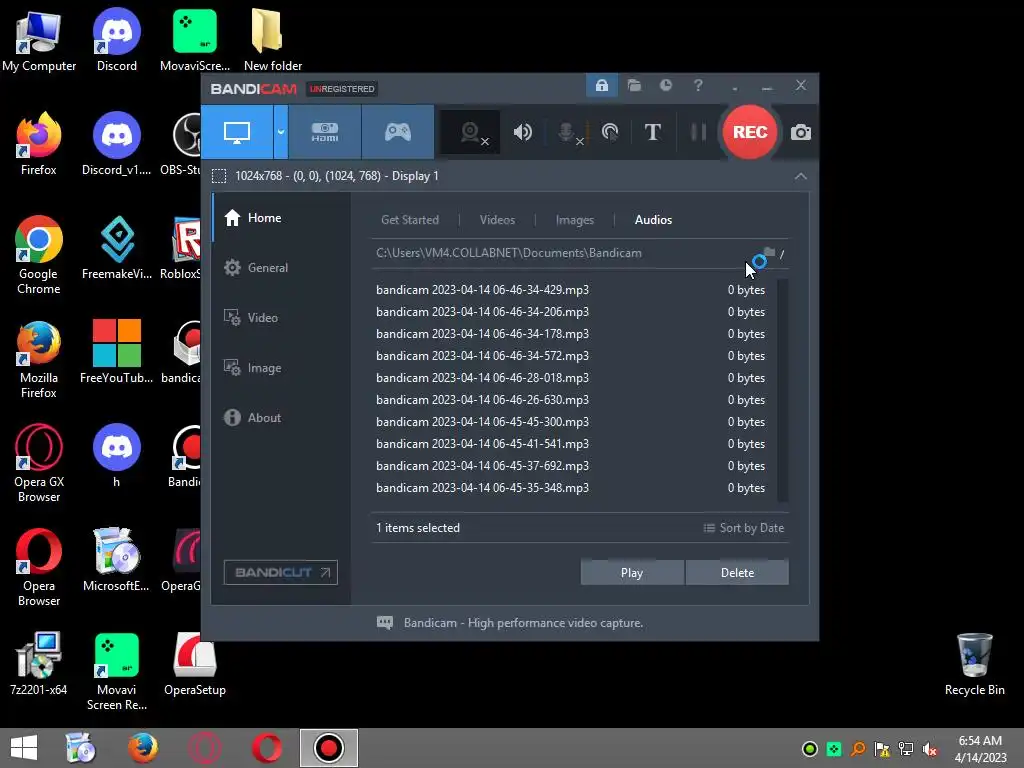Open help question mark icon
This screenshot has width=1024, height=768.
698,86
